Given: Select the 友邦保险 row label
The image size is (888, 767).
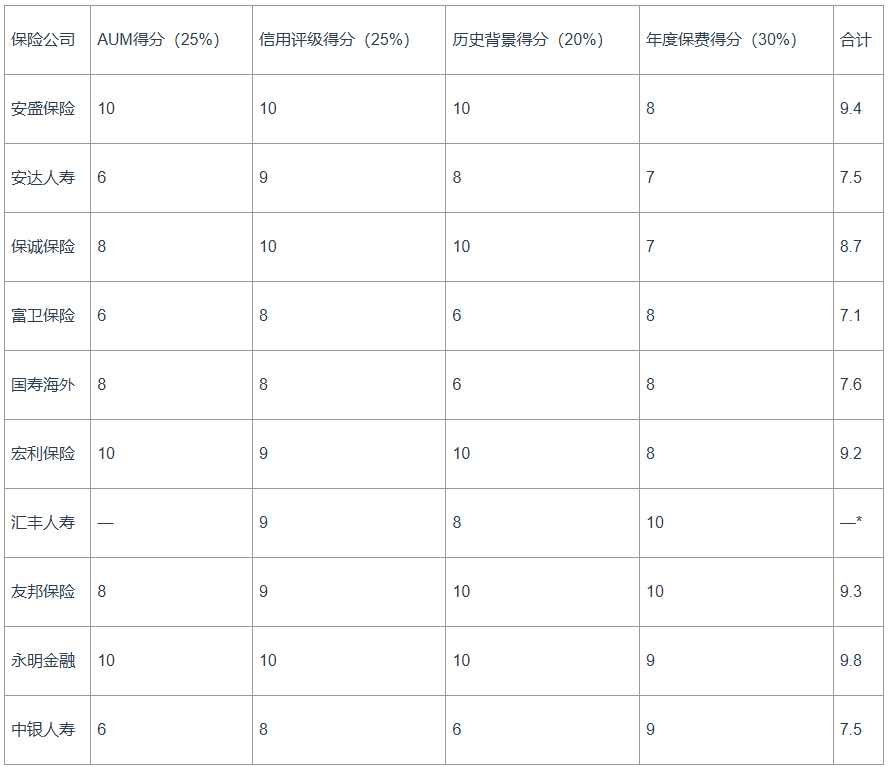Looking at the screenshot, I should coord(43,591).
